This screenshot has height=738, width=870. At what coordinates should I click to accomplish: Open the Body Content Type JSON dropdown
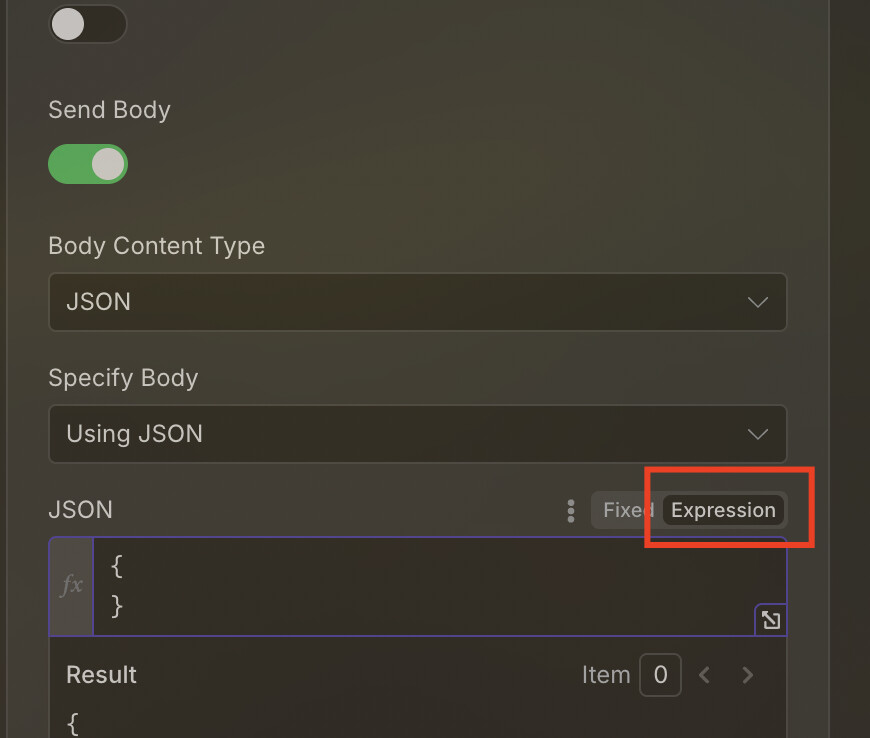pos(418,302)
